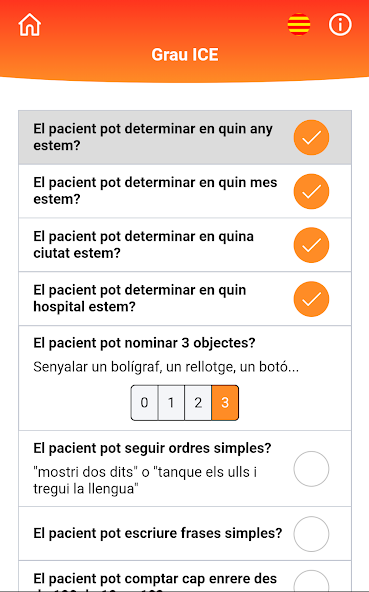Switch language via Catalan flag icon
Screen dimensions: 369x592
click(x=299, y=25)
